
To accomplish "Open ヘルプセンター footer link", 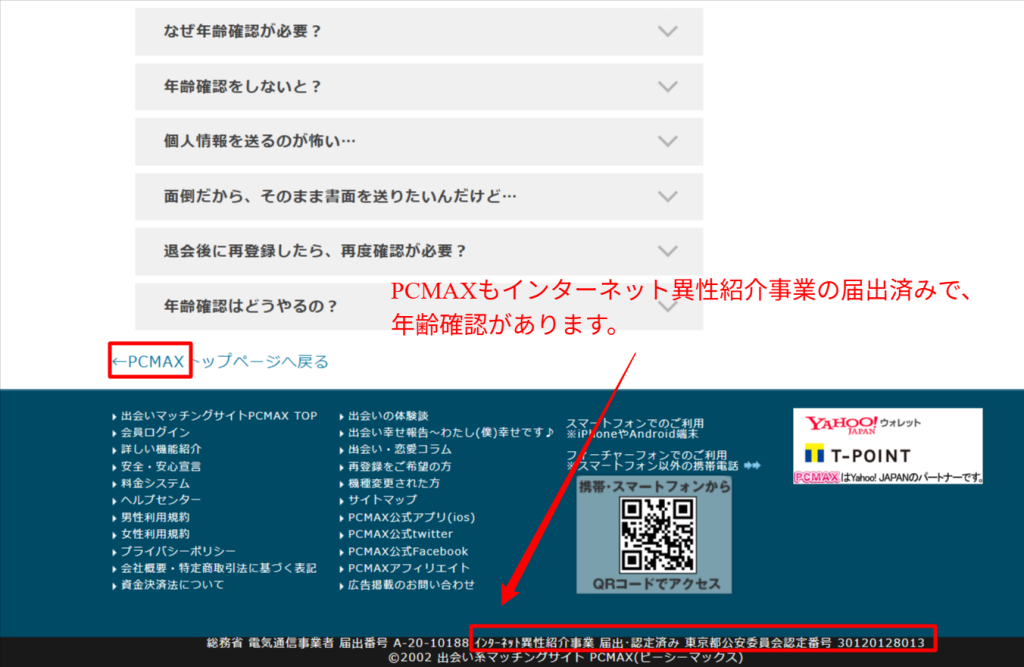I will tap(161, 500).
